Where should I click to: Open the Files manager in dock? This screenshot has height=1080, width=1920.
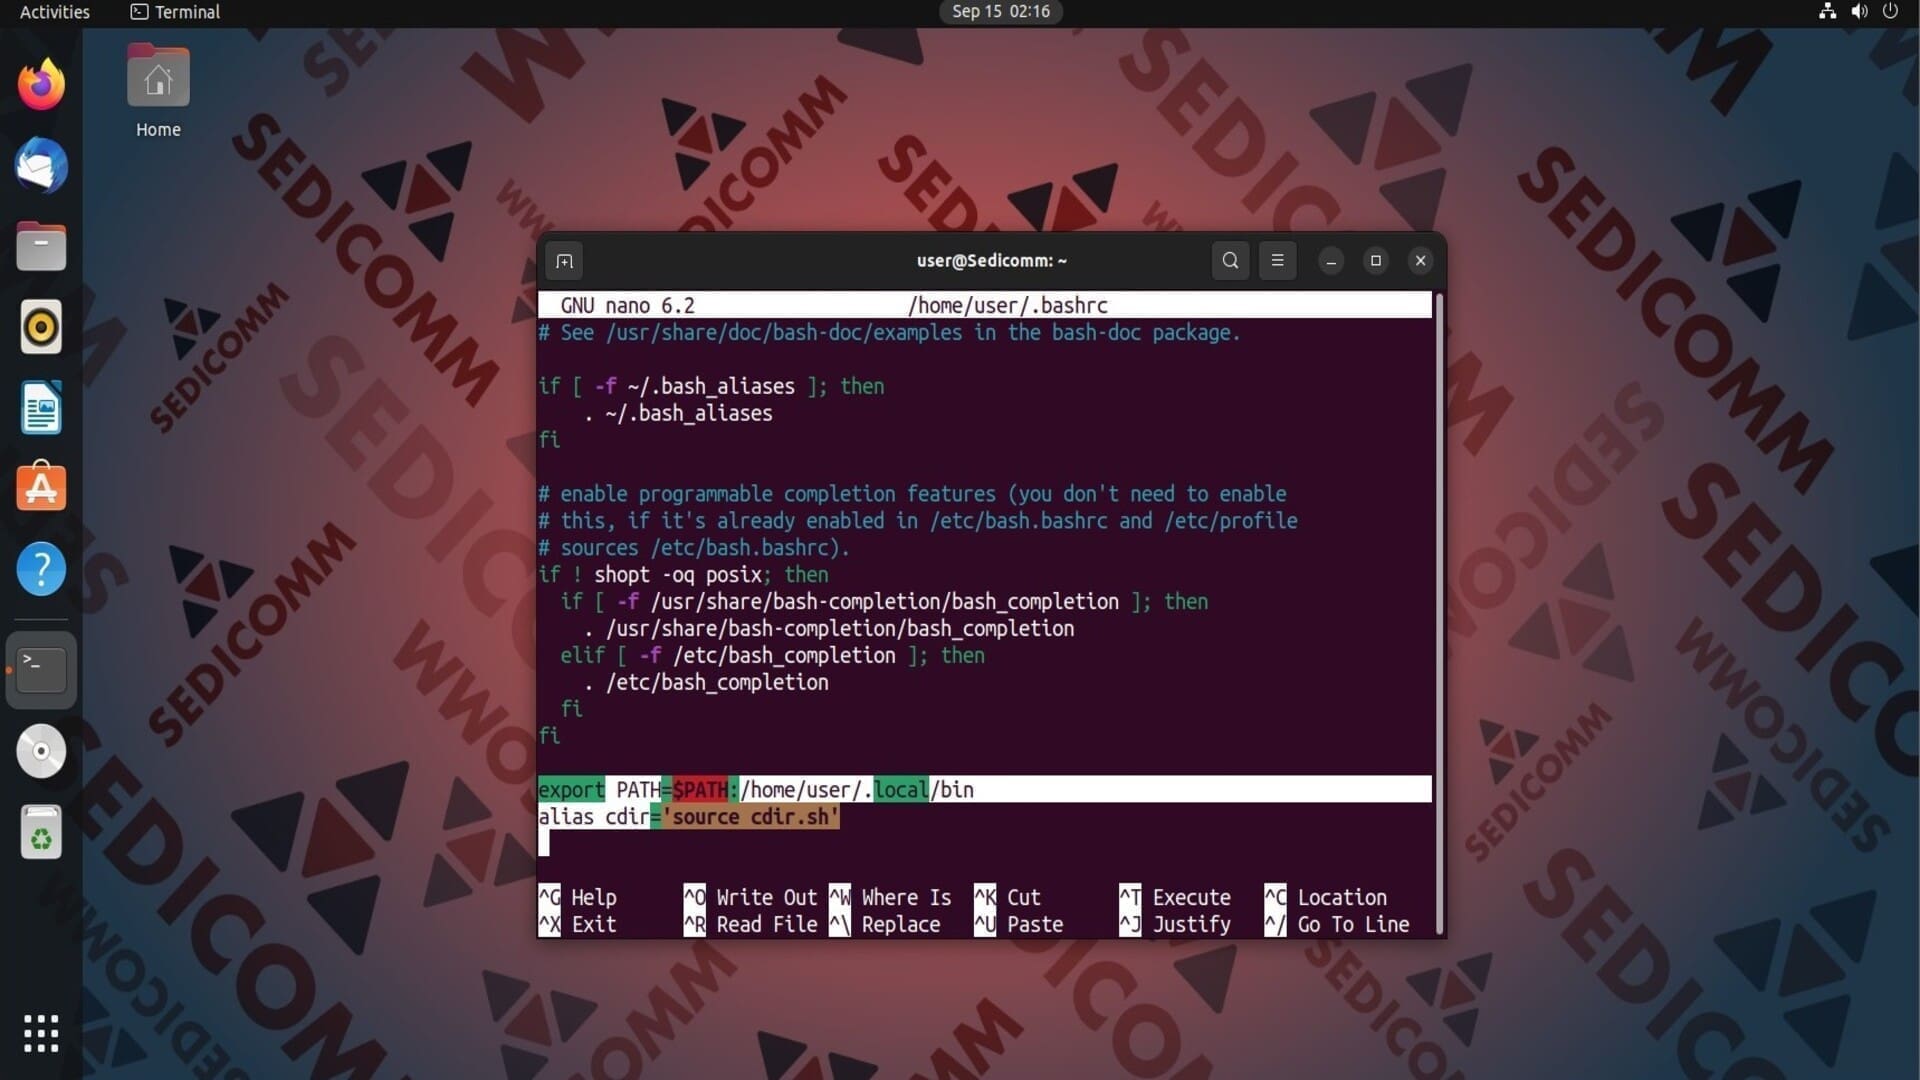[41, 246]
